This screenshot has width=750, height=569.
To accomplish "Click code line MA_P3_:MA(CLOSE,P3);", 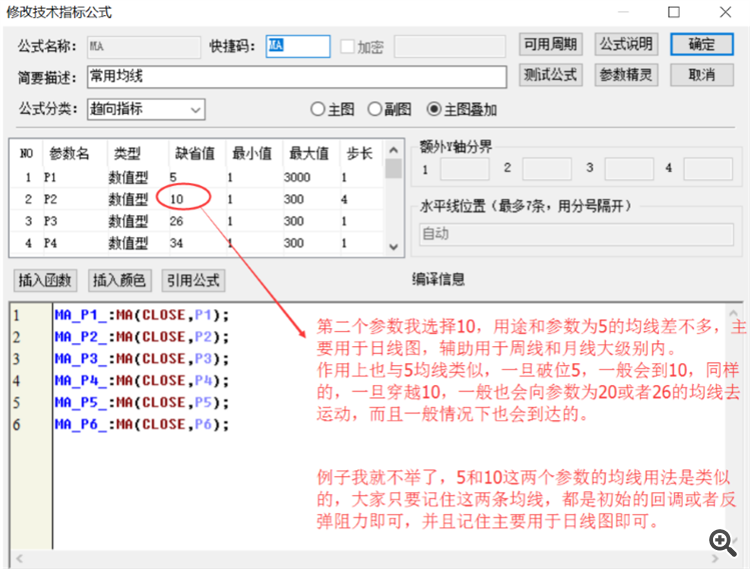I will tap(142, 359).
